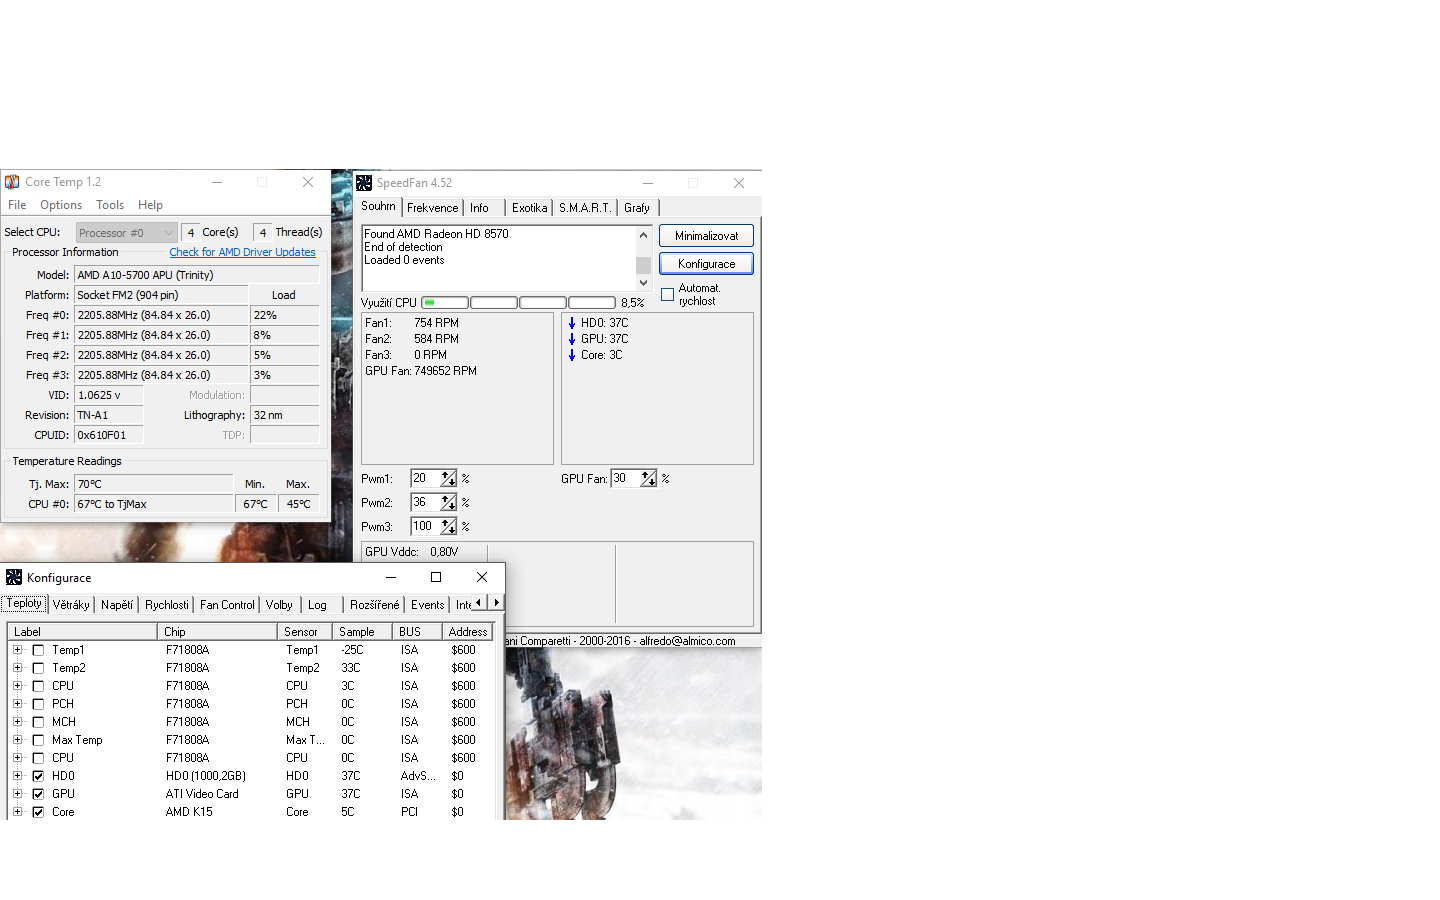Open the S.M.A.R.T. tab in SpeedFan
This screenshot has height=900, width=1440.
585,208
